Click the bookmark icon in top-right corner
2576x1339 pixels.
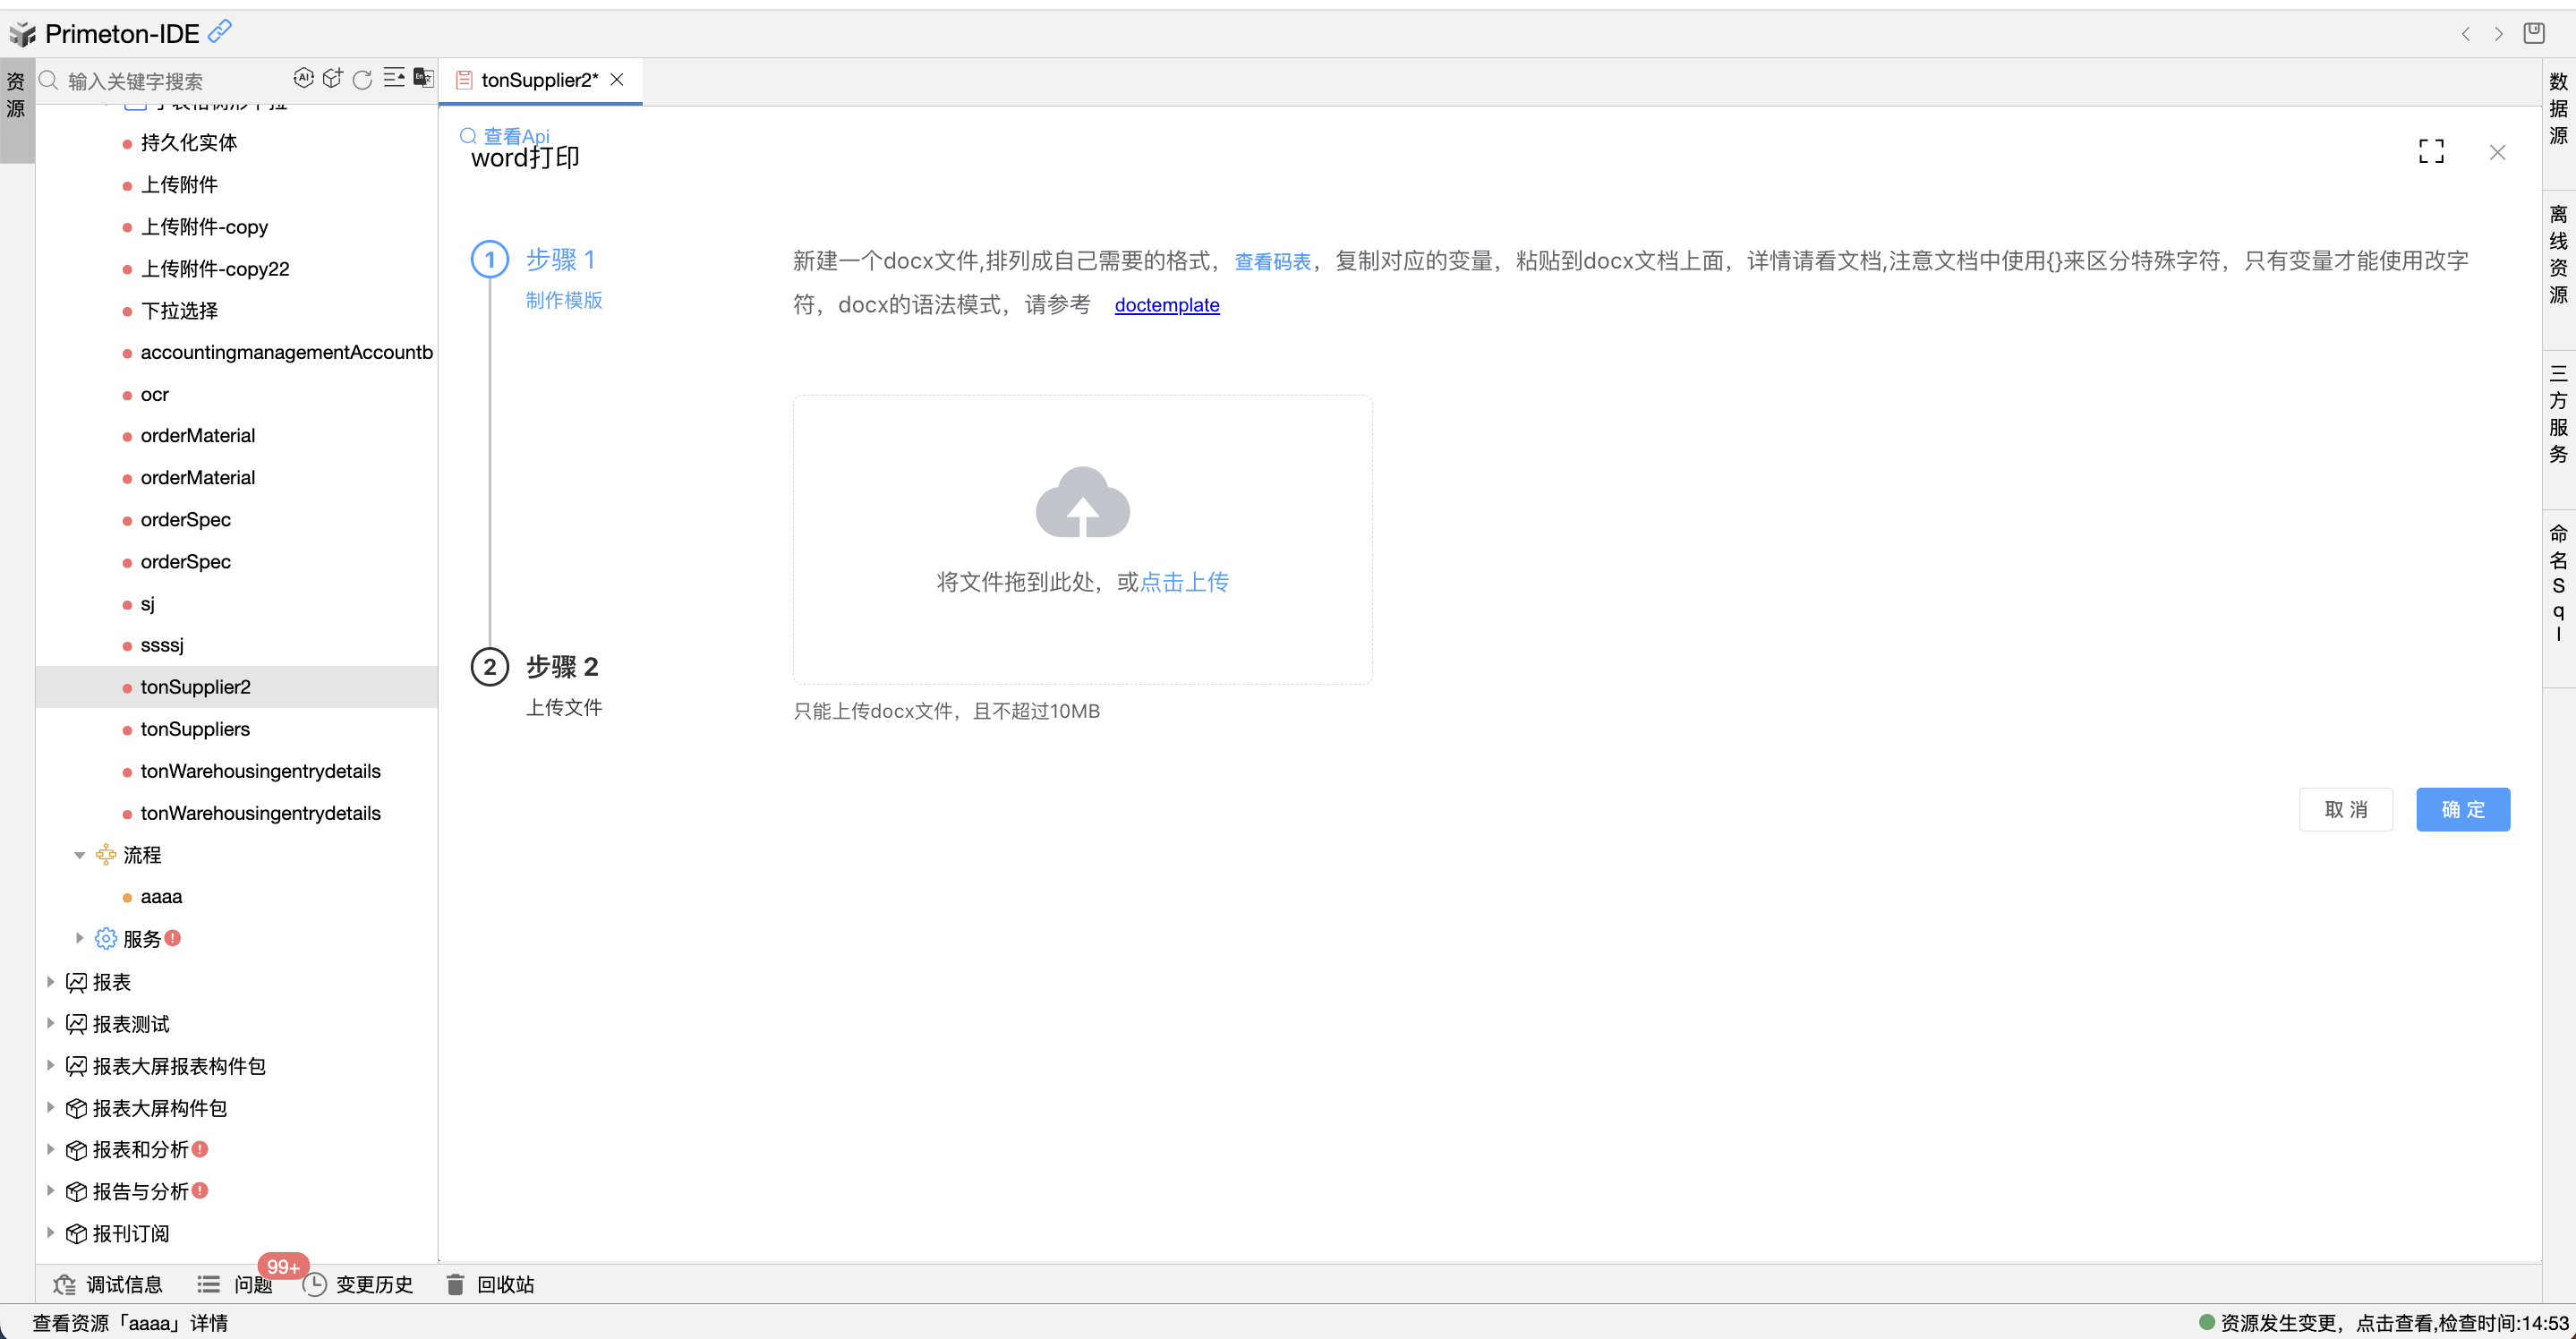[2535, 33]
